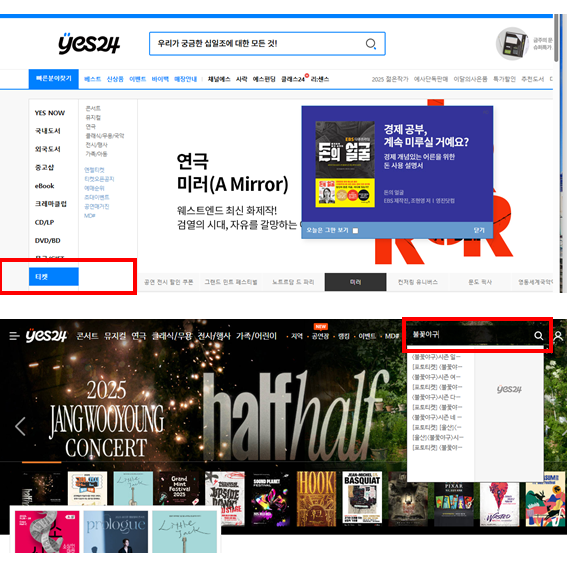This screenshot has width=567, height=567.
Task: Select the 노트르담 드 파리 banner tab
Action: [293, 282]
